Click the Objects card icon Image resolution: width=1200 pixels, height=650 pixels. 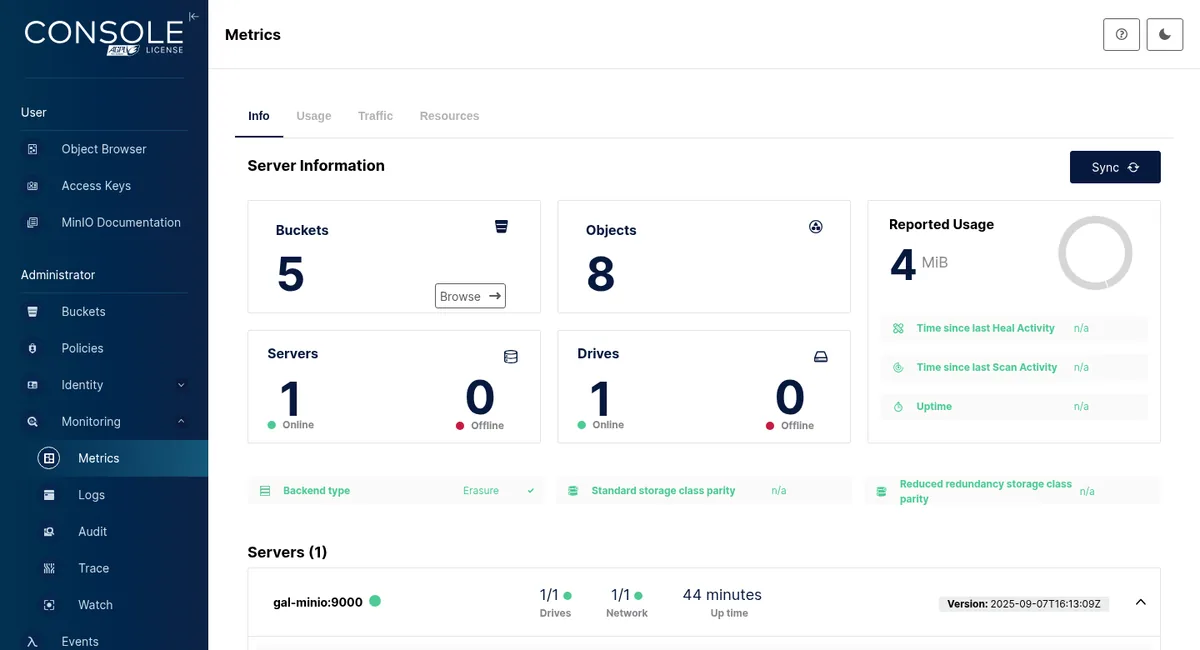[815, 227]
